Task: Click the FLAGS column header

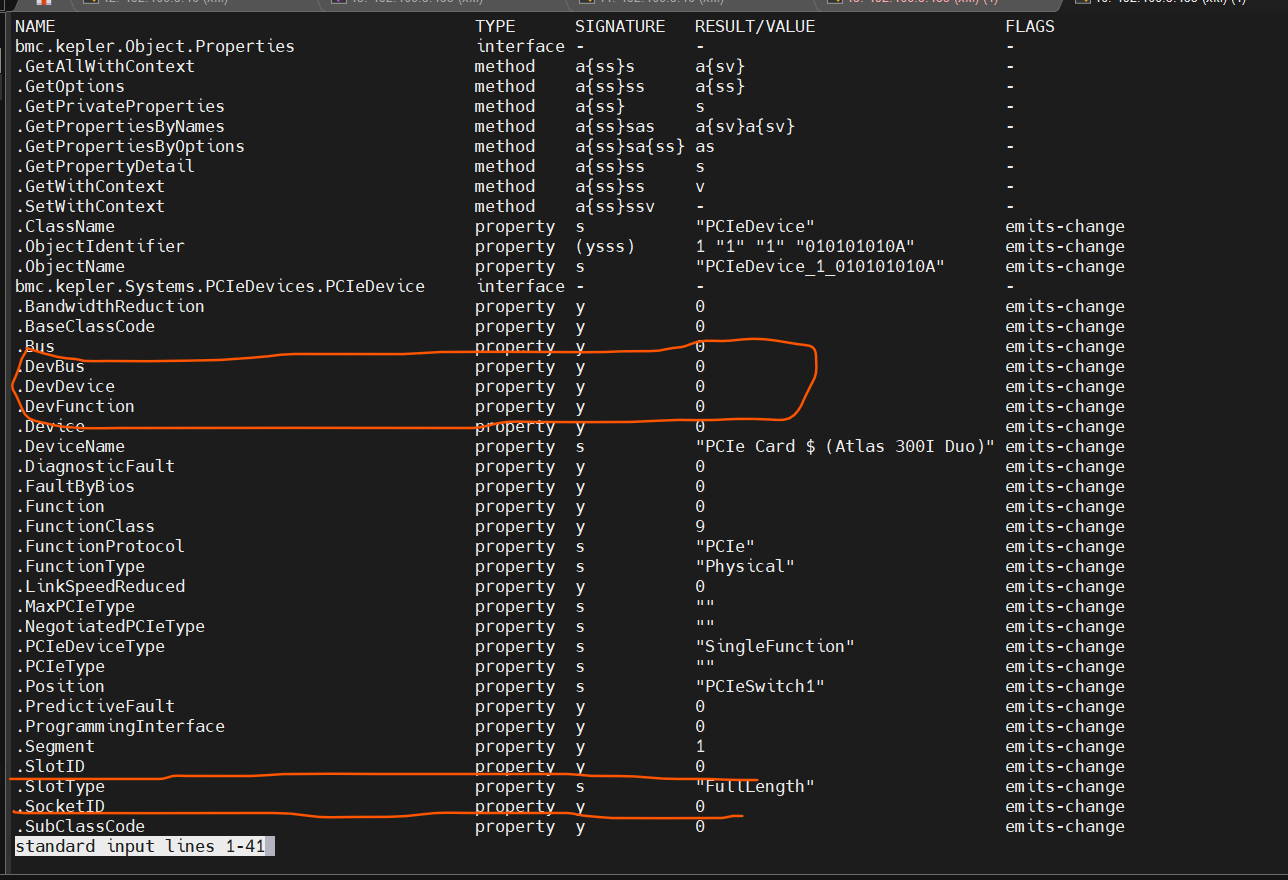Action: 1030,27
